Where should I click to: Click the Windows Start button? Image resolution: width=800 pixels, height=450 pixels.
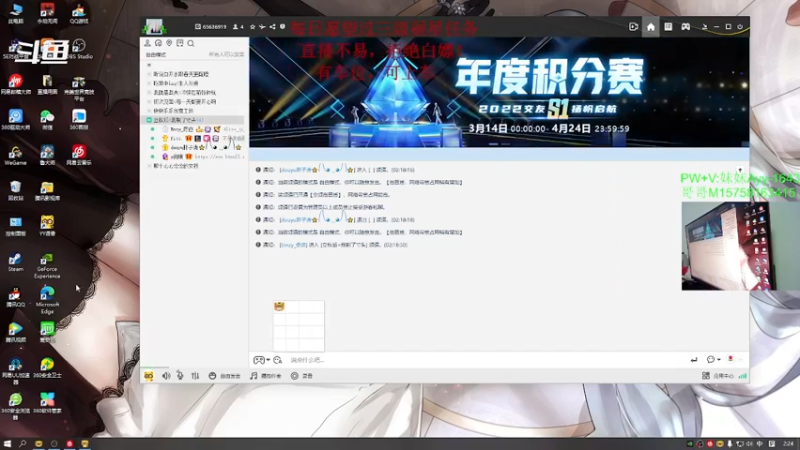pyautogui.click(x=7, y=444)
